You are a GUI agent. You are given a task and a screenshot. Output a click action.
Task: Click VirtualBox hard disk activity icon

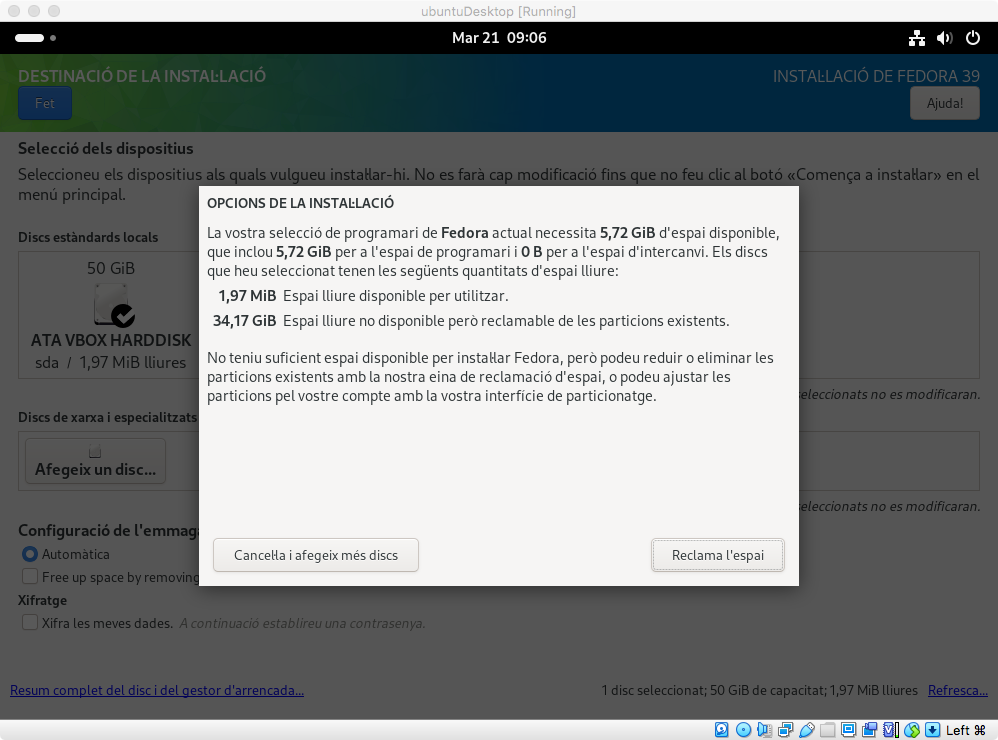[x=722, y=730]
